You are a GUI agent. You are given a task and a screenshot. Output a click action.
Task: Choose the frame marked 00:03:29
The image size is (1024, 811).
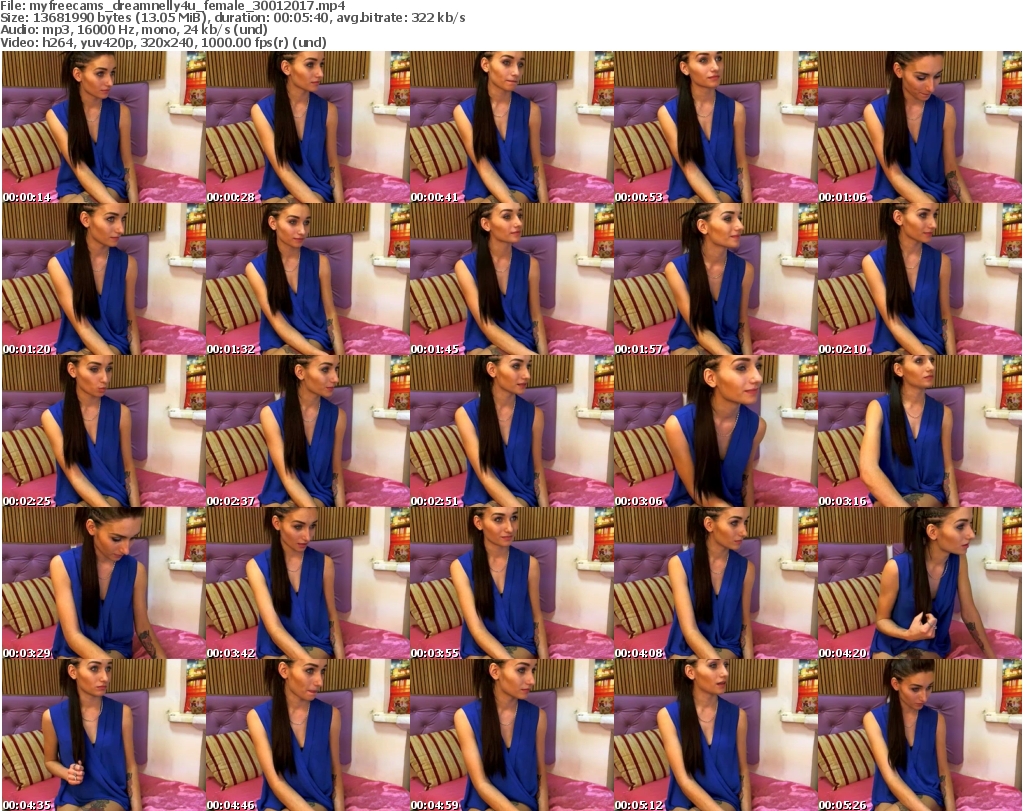[104, 583]
